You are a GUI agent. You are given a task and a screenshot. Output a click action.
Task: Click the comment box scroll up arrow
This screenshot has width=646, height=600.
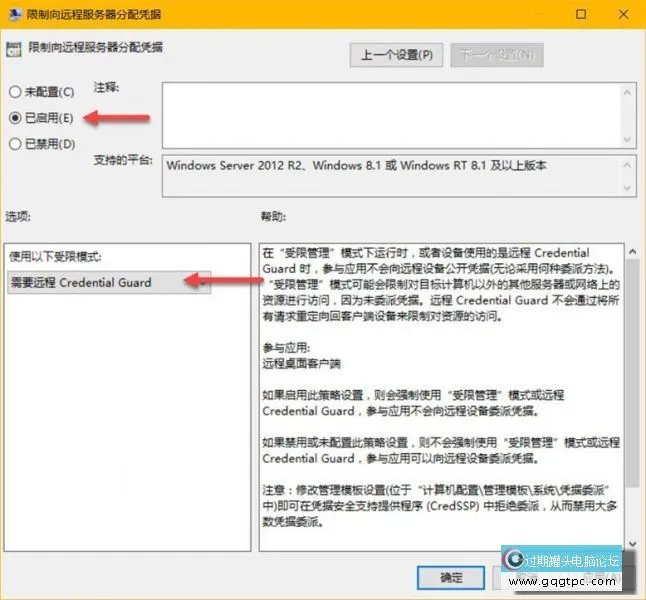tap(627, 92)
